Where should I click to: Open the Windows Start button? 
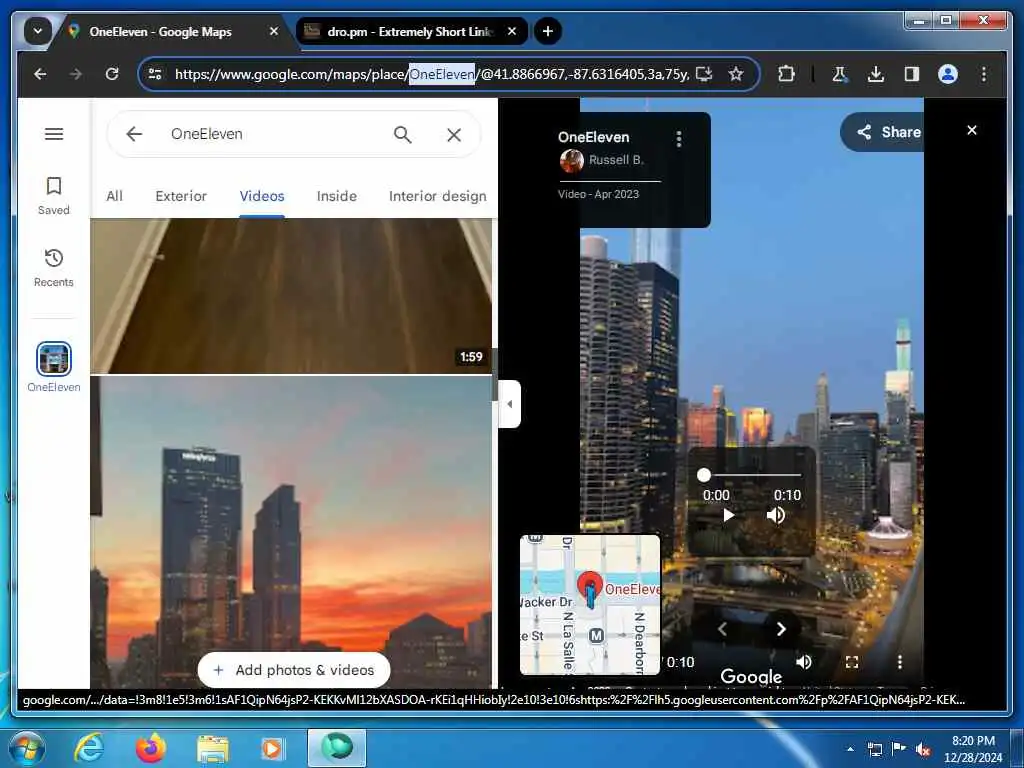[x=25, y=748]
